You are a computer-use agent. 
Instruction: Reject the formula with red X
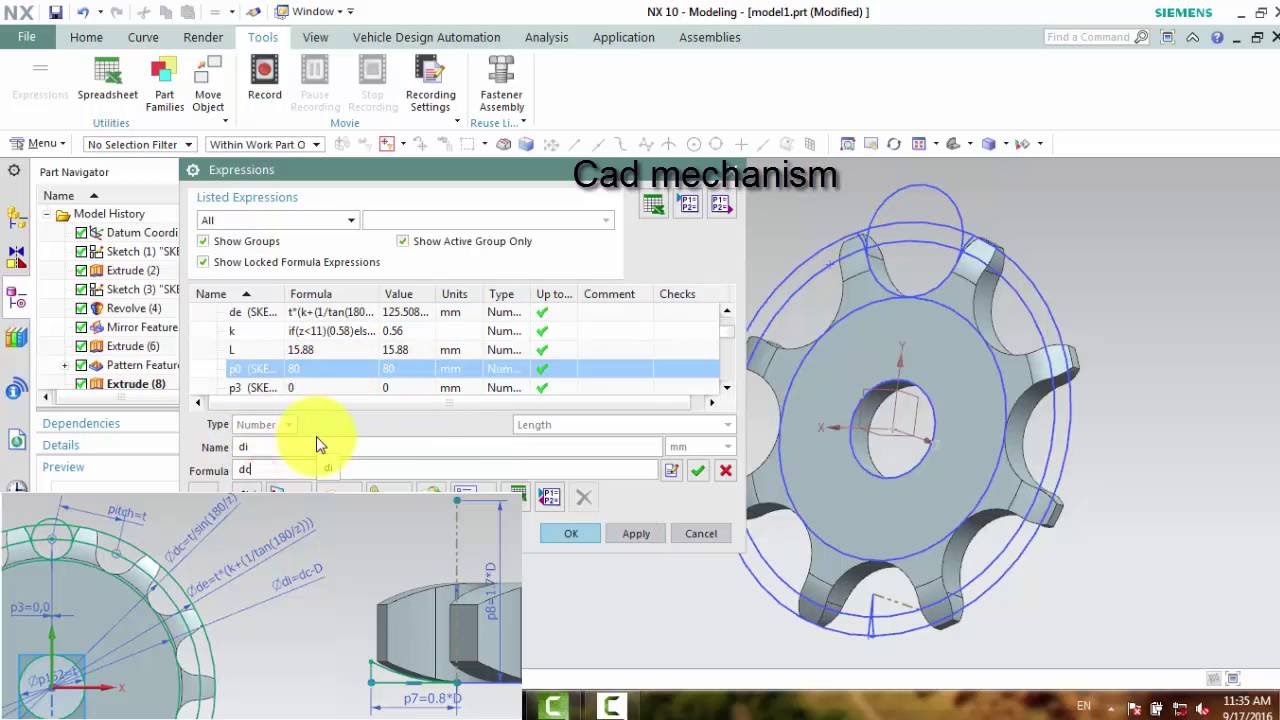pyautogui.click(x=726, y=470)
